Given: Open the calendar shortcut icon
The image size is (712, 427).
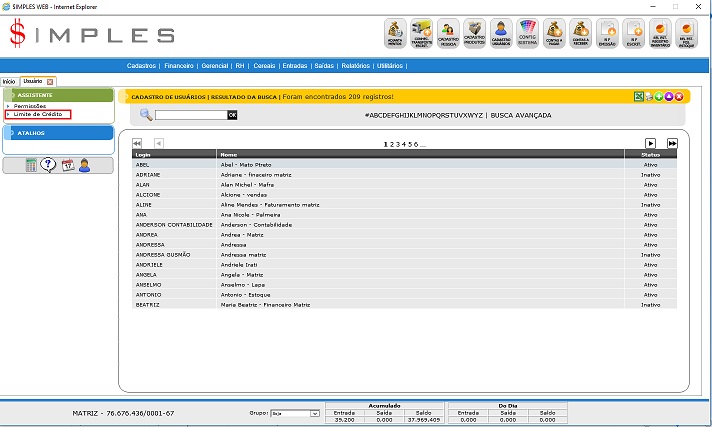Looking at the screenshot, I should (68, 165).
